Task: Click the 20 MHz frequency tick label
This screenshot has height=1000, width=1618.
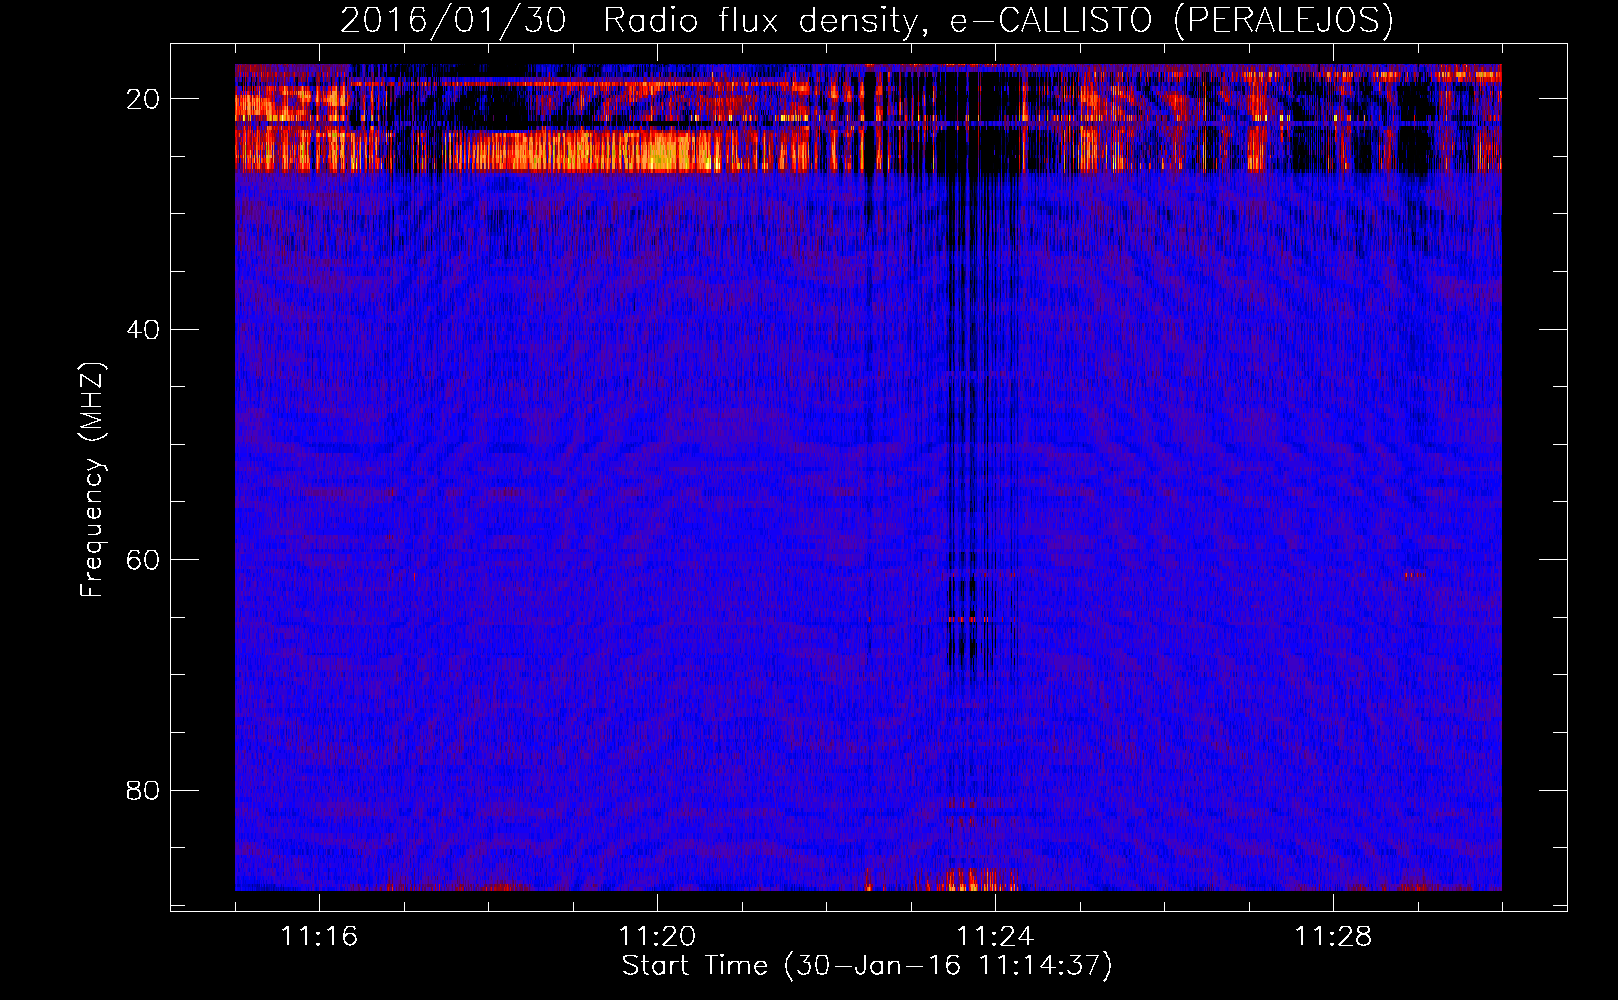Action: 143,99
